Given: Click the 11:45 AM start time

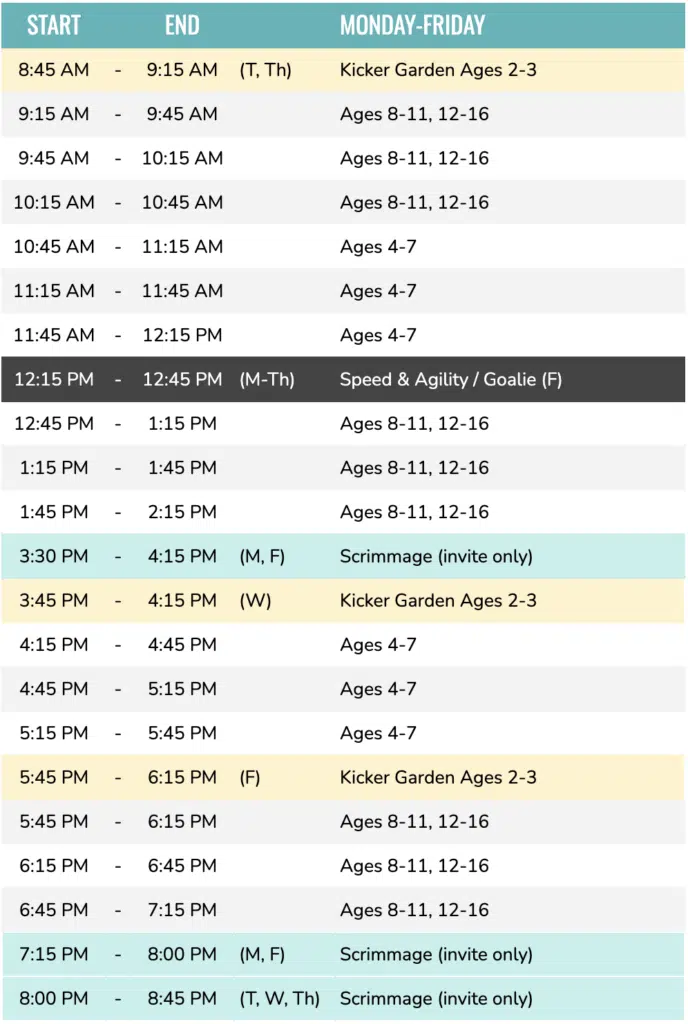Looking at the screenshot, I should (54, 335).
